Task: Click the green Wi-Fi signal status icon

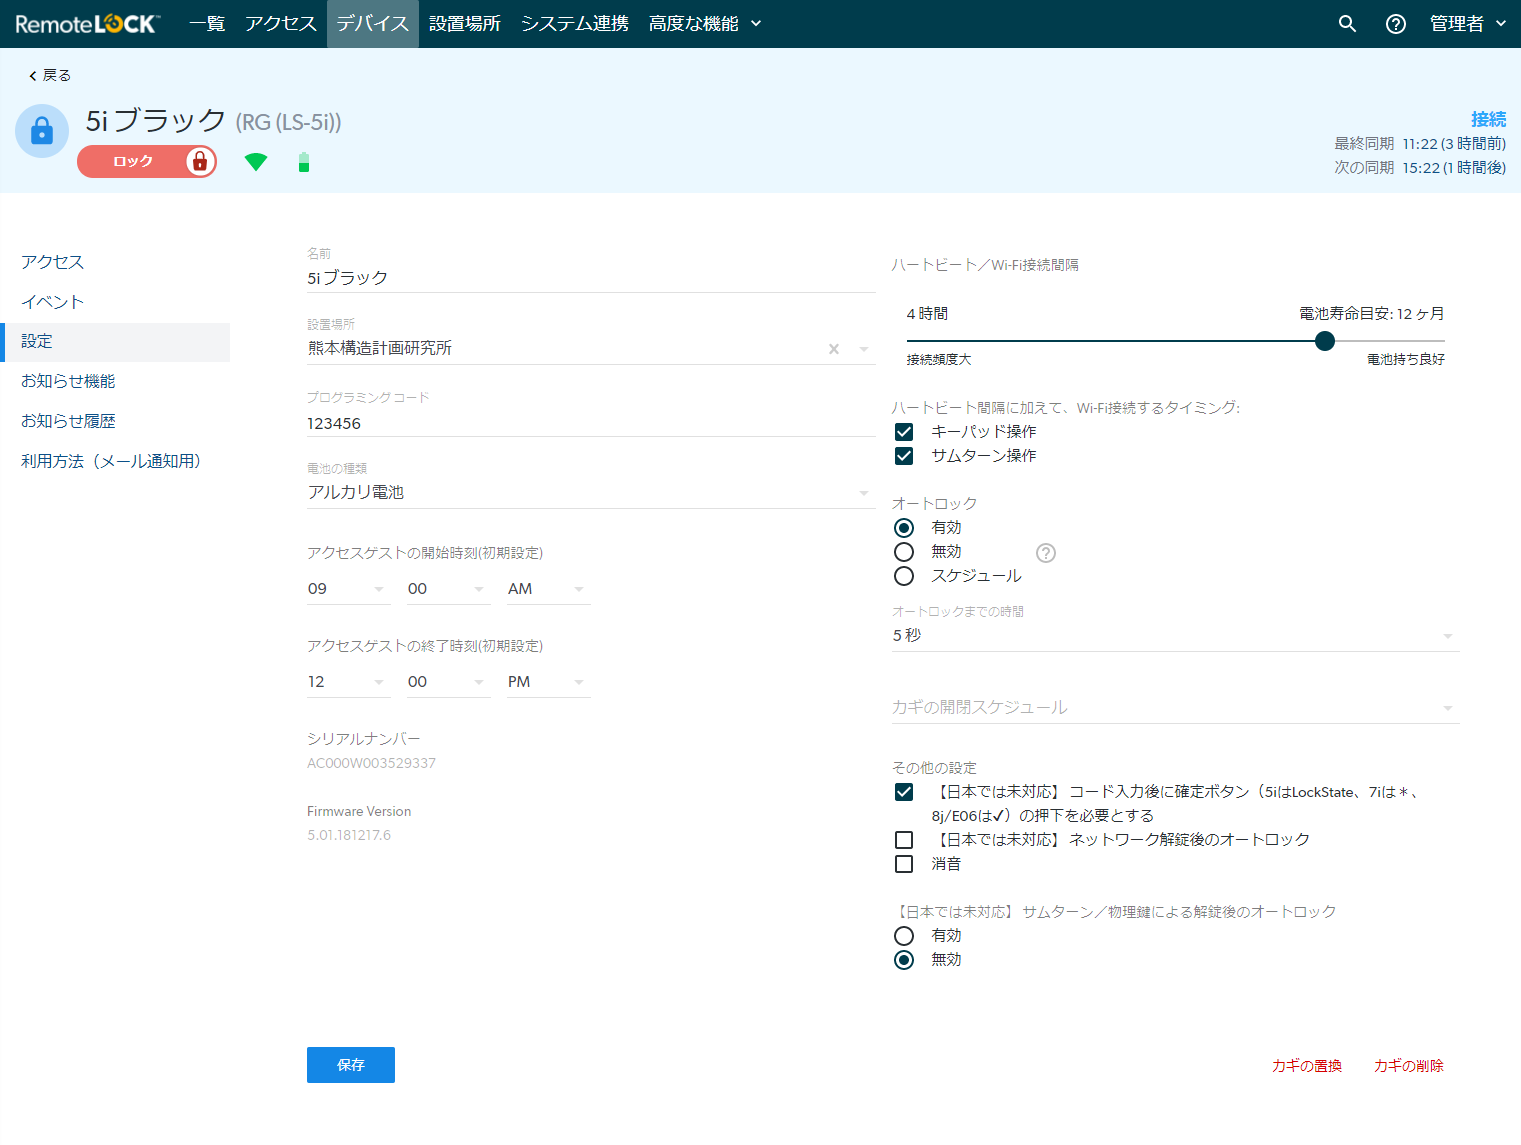Action: click(x=256, y=162)
